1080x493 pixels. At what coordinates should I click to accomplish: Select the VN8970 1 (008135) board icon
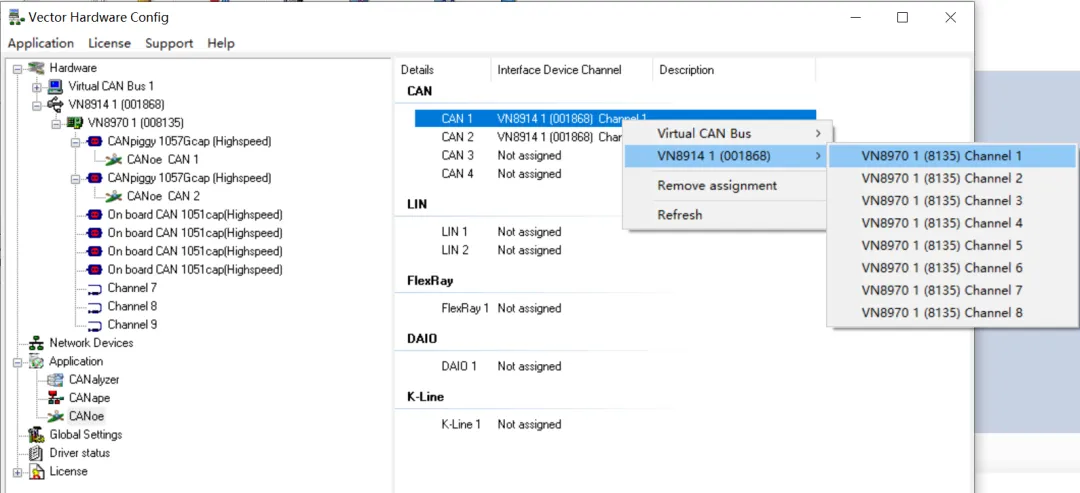[x=75, y=123]
